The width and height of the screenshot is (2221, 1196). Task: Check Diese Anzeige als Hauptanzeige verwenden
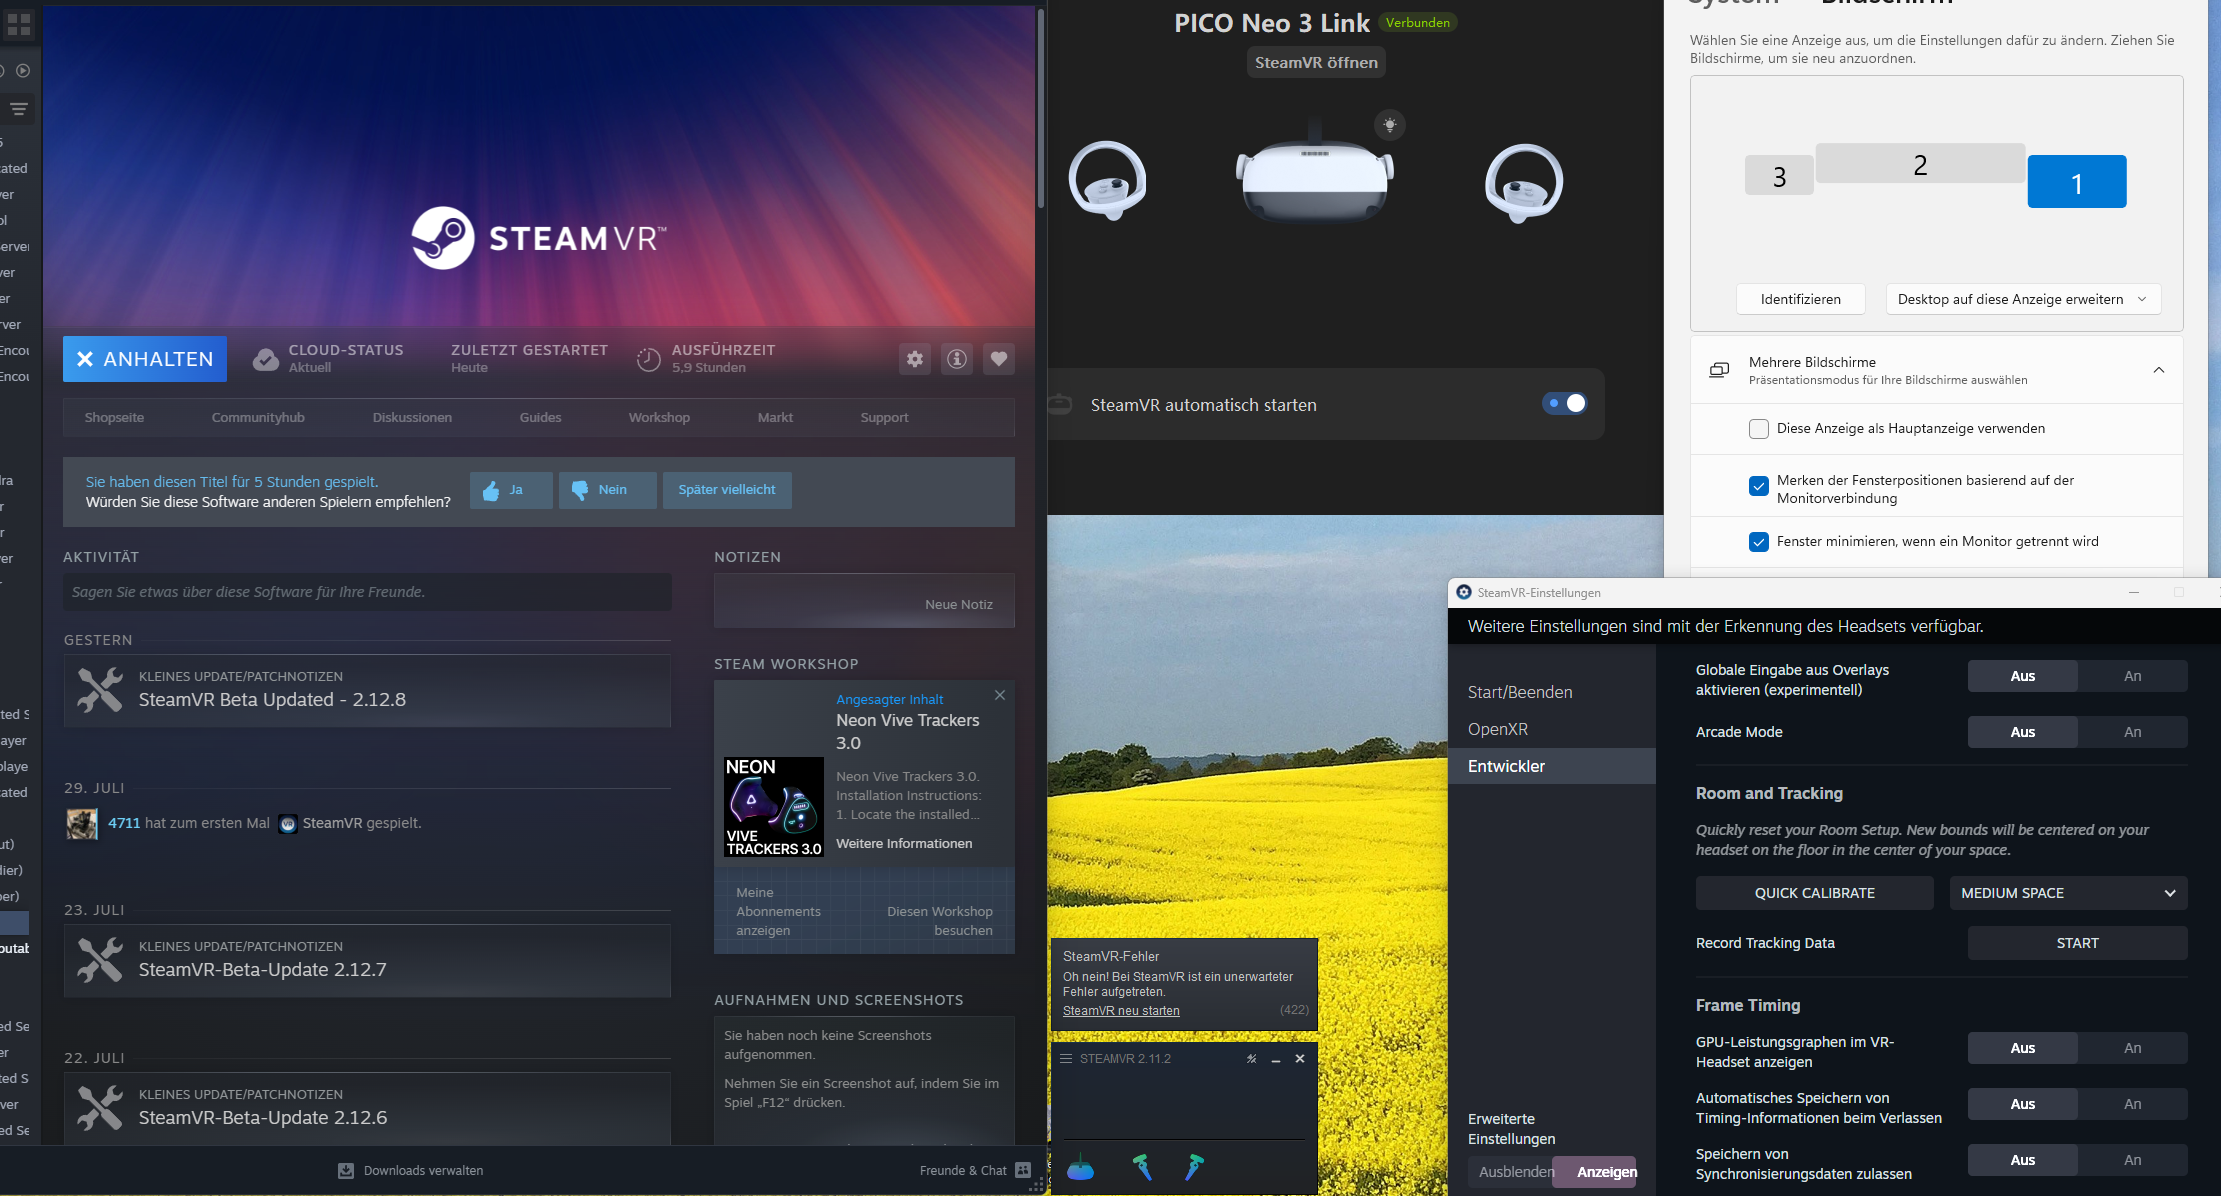click(x=1758, y=429)
